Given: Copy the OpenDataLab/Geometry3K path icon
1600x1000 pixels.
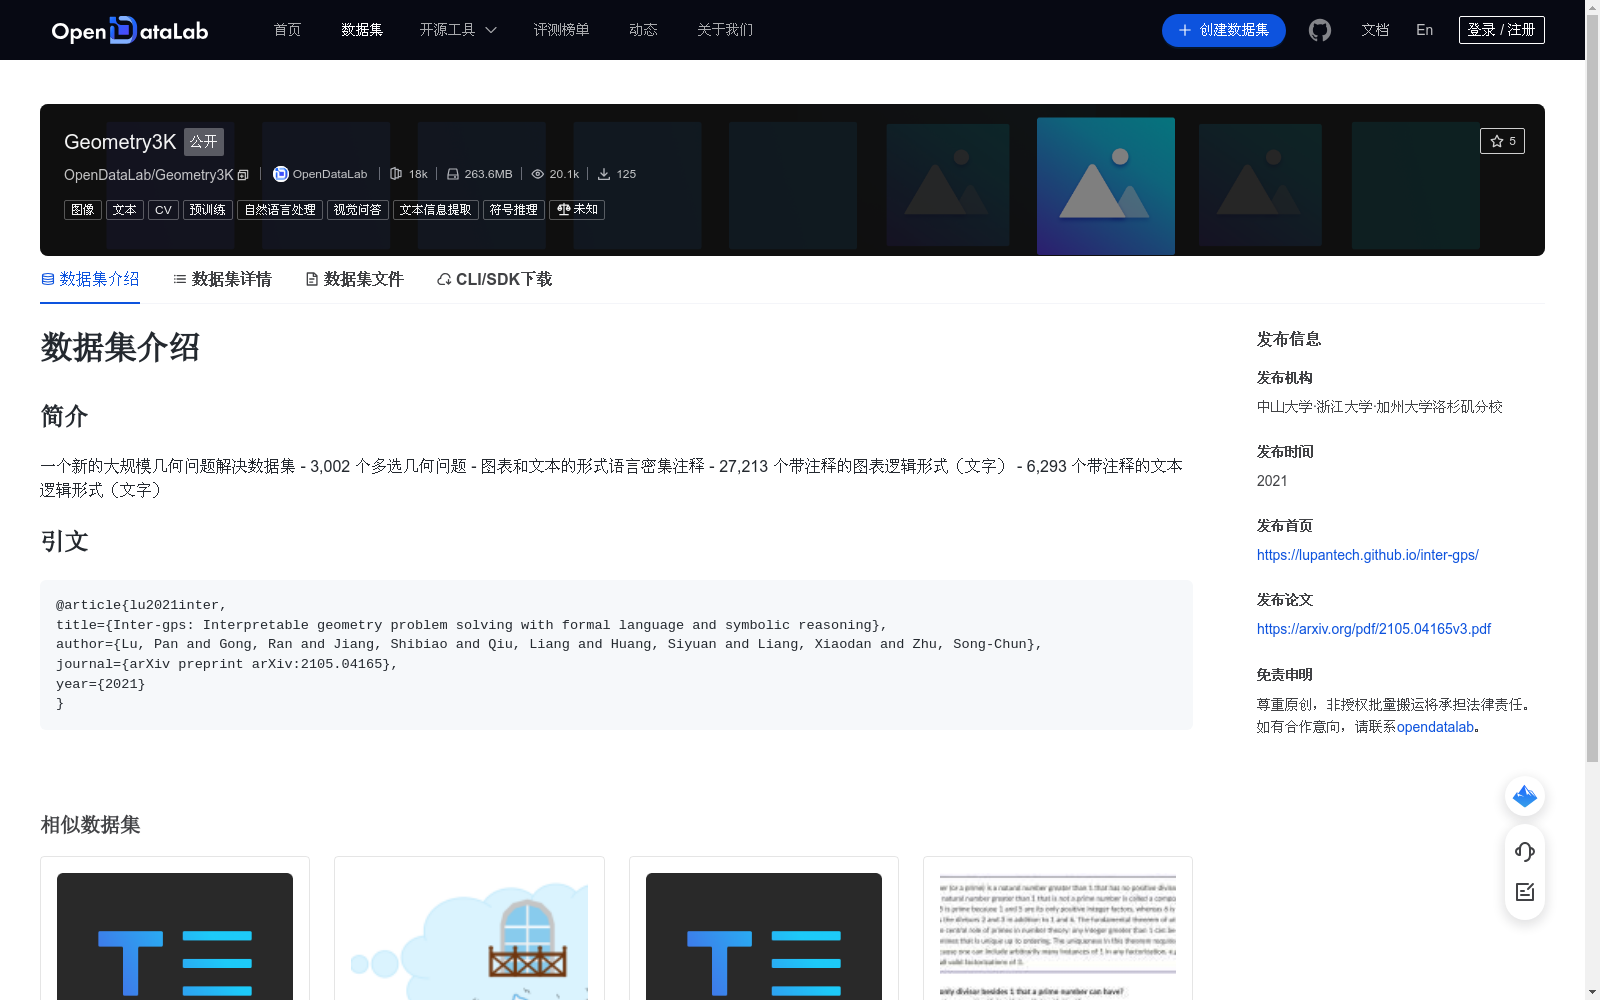Looking at the screenshot, I should click(243, 175).
